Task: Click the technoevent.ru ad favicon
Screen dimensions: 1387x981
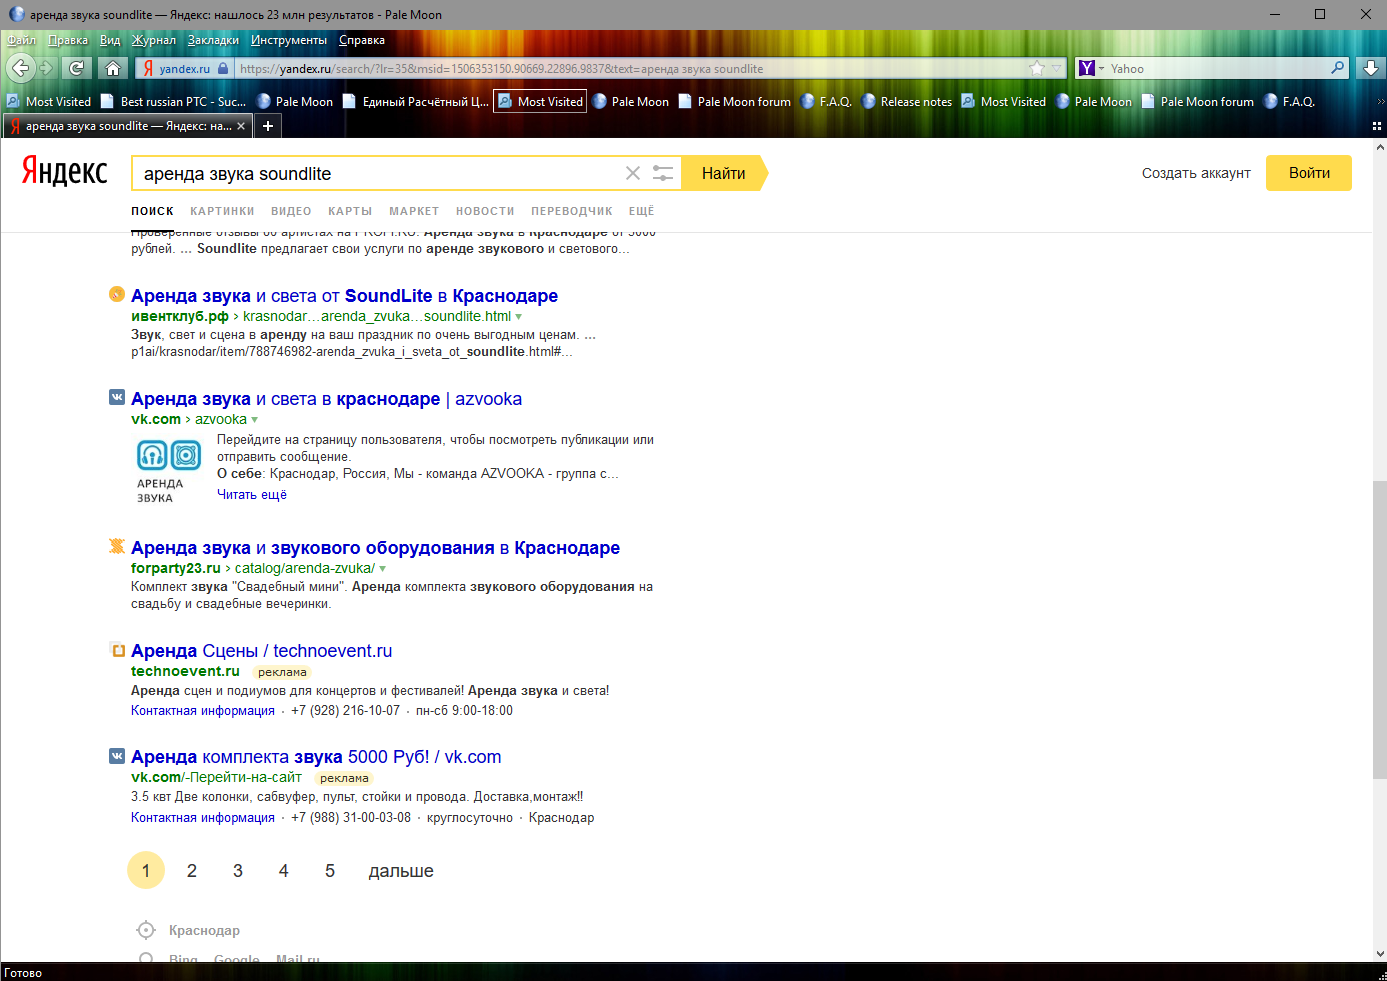Action: click(117, 649)
